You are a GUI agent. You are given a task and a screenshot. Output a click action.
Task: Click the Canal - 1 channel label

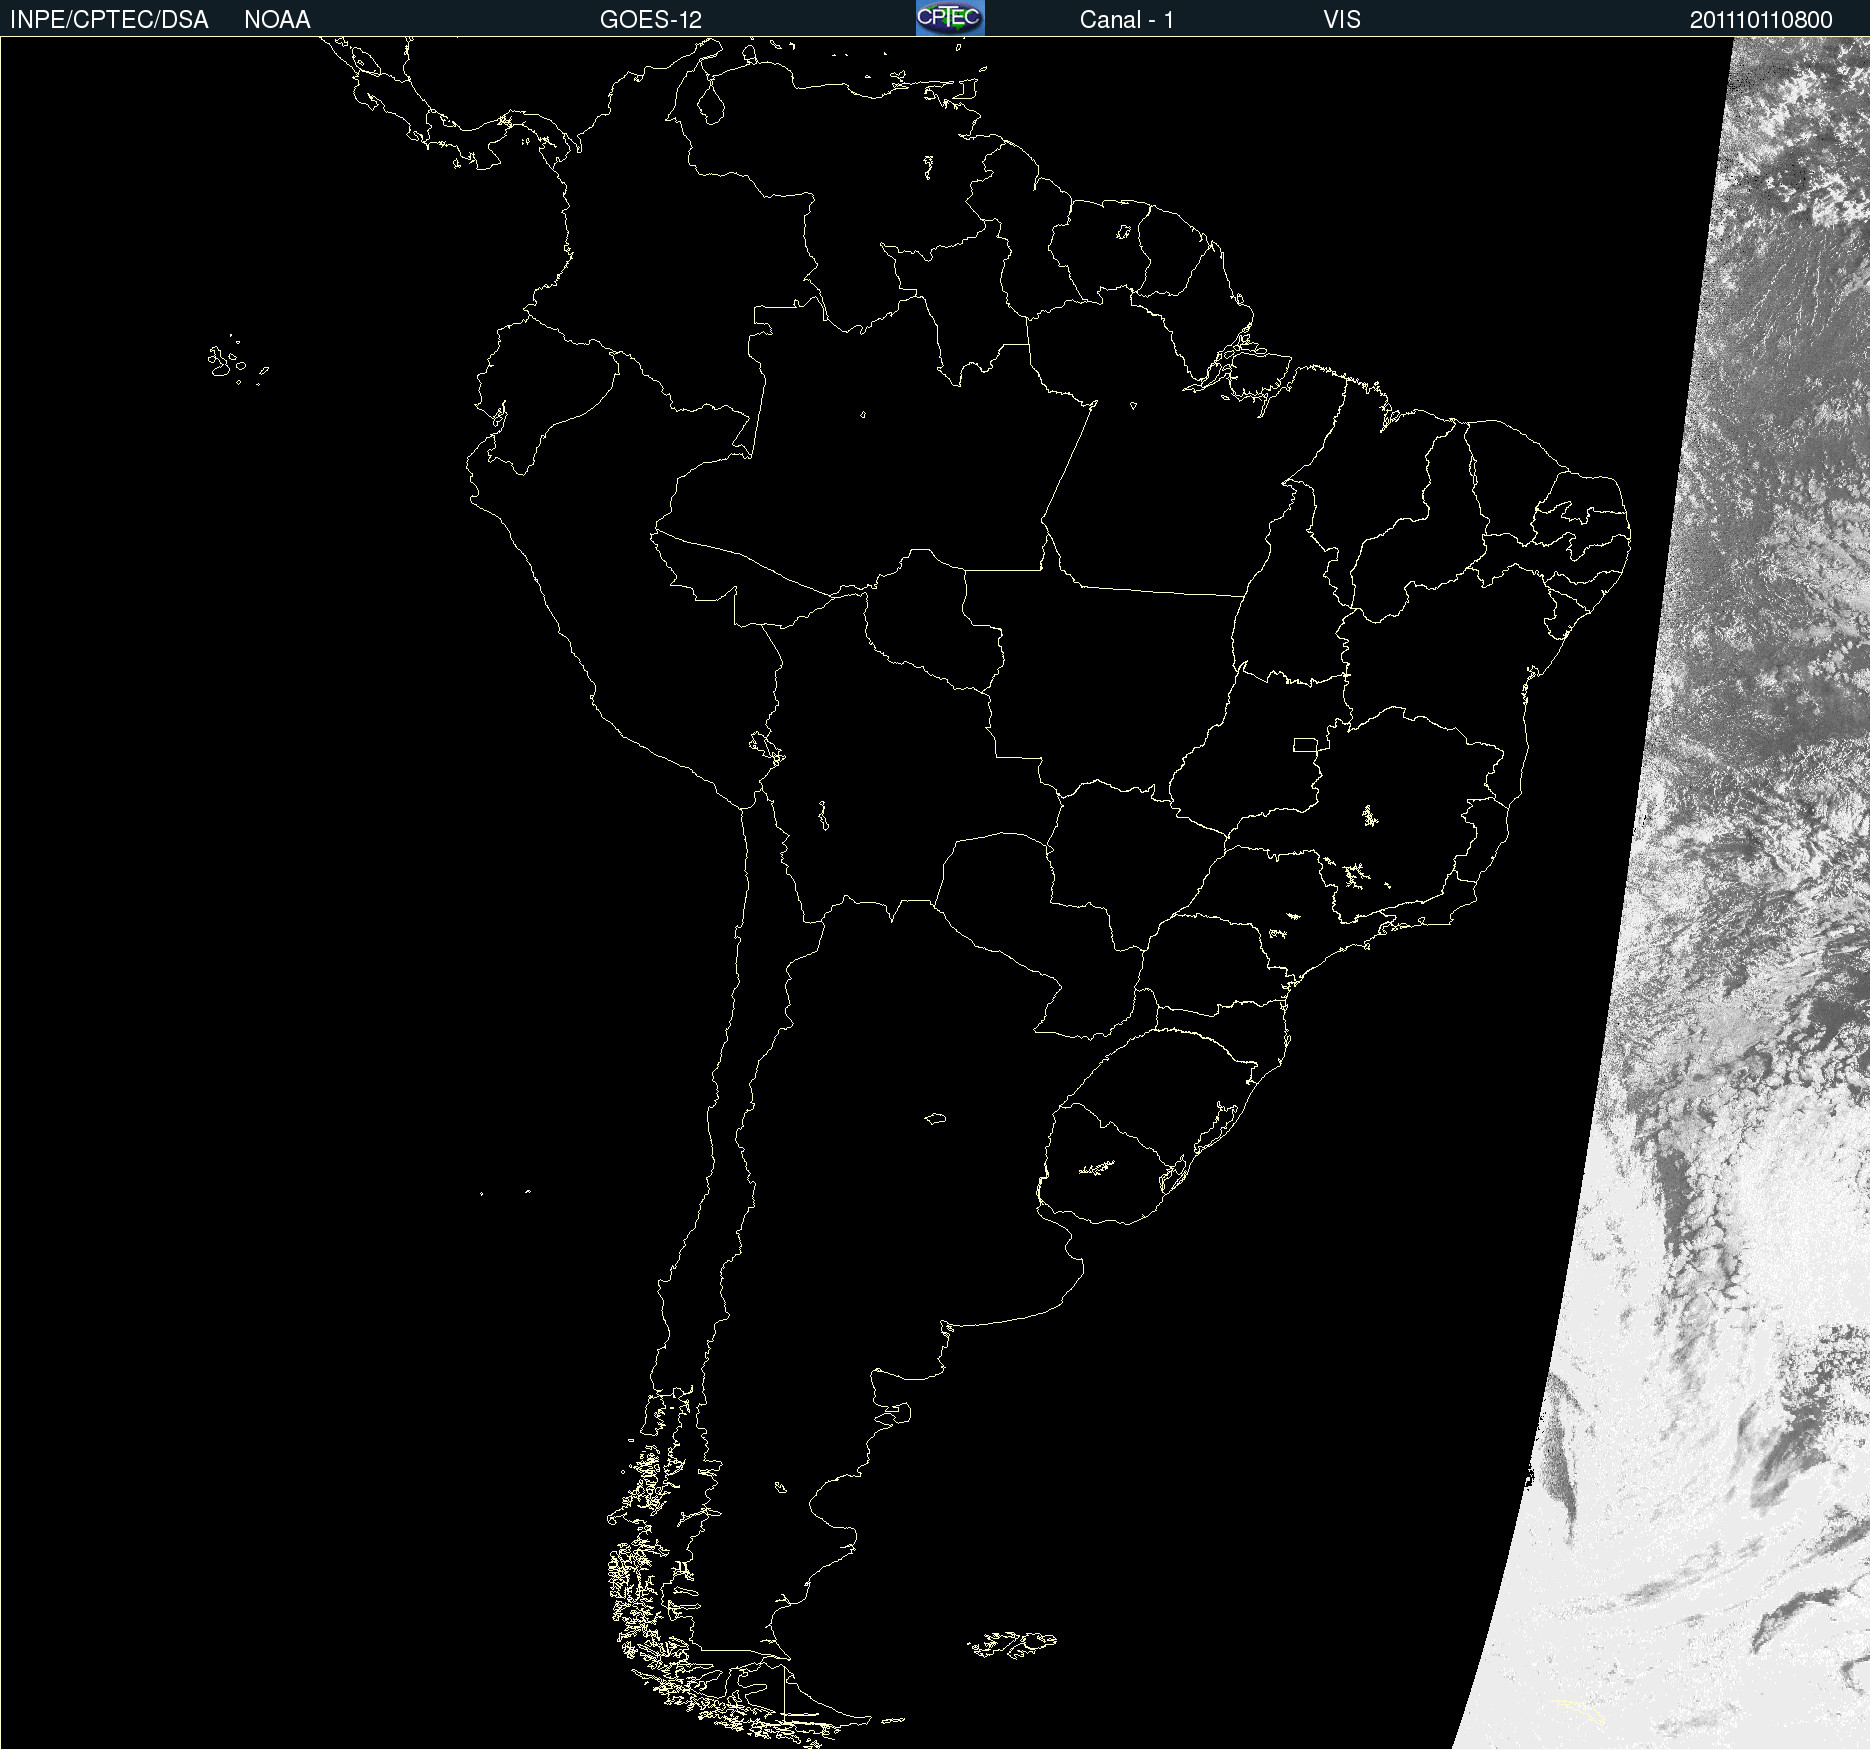coord(1127,20)
